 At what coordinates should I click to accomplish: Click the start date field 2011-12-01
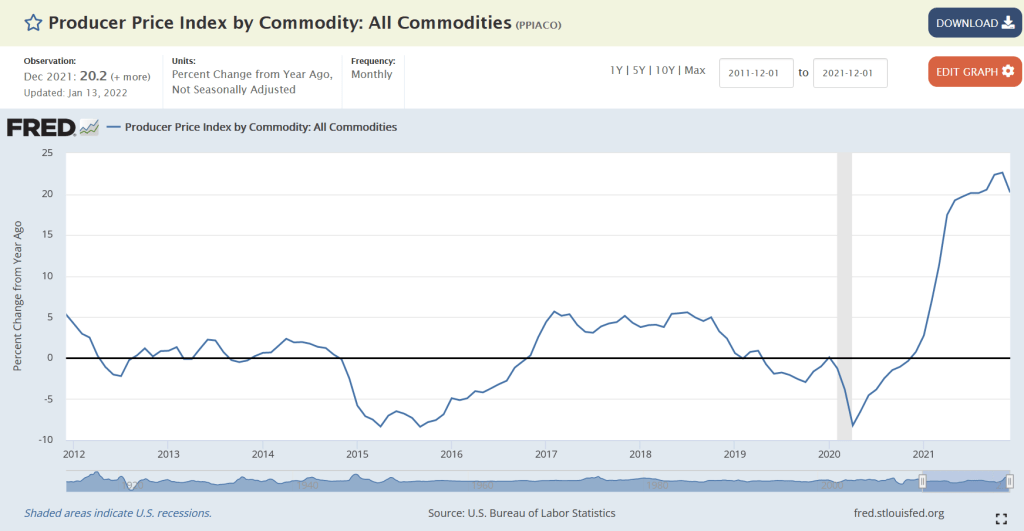756,73
